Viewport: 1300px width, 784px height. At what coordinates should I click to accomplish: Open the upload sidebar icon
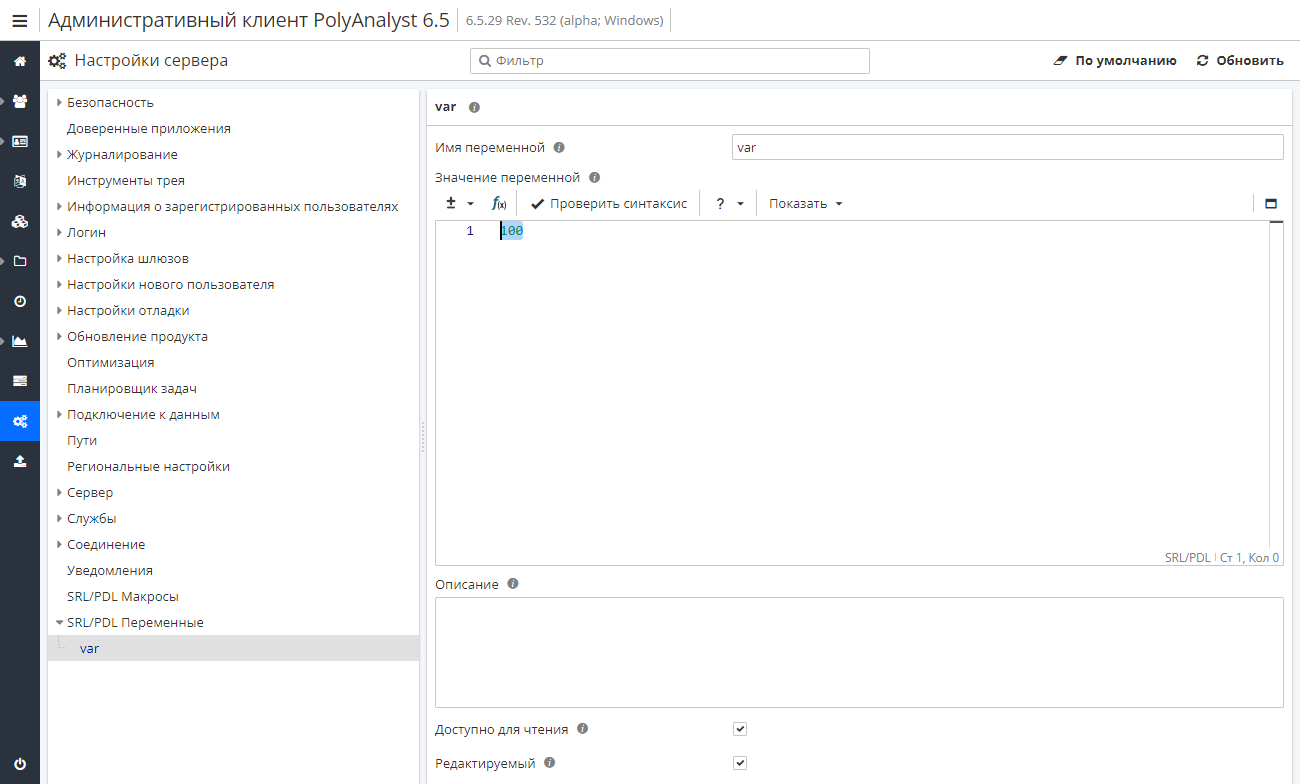pyautogui.click(x=19, y=461)
